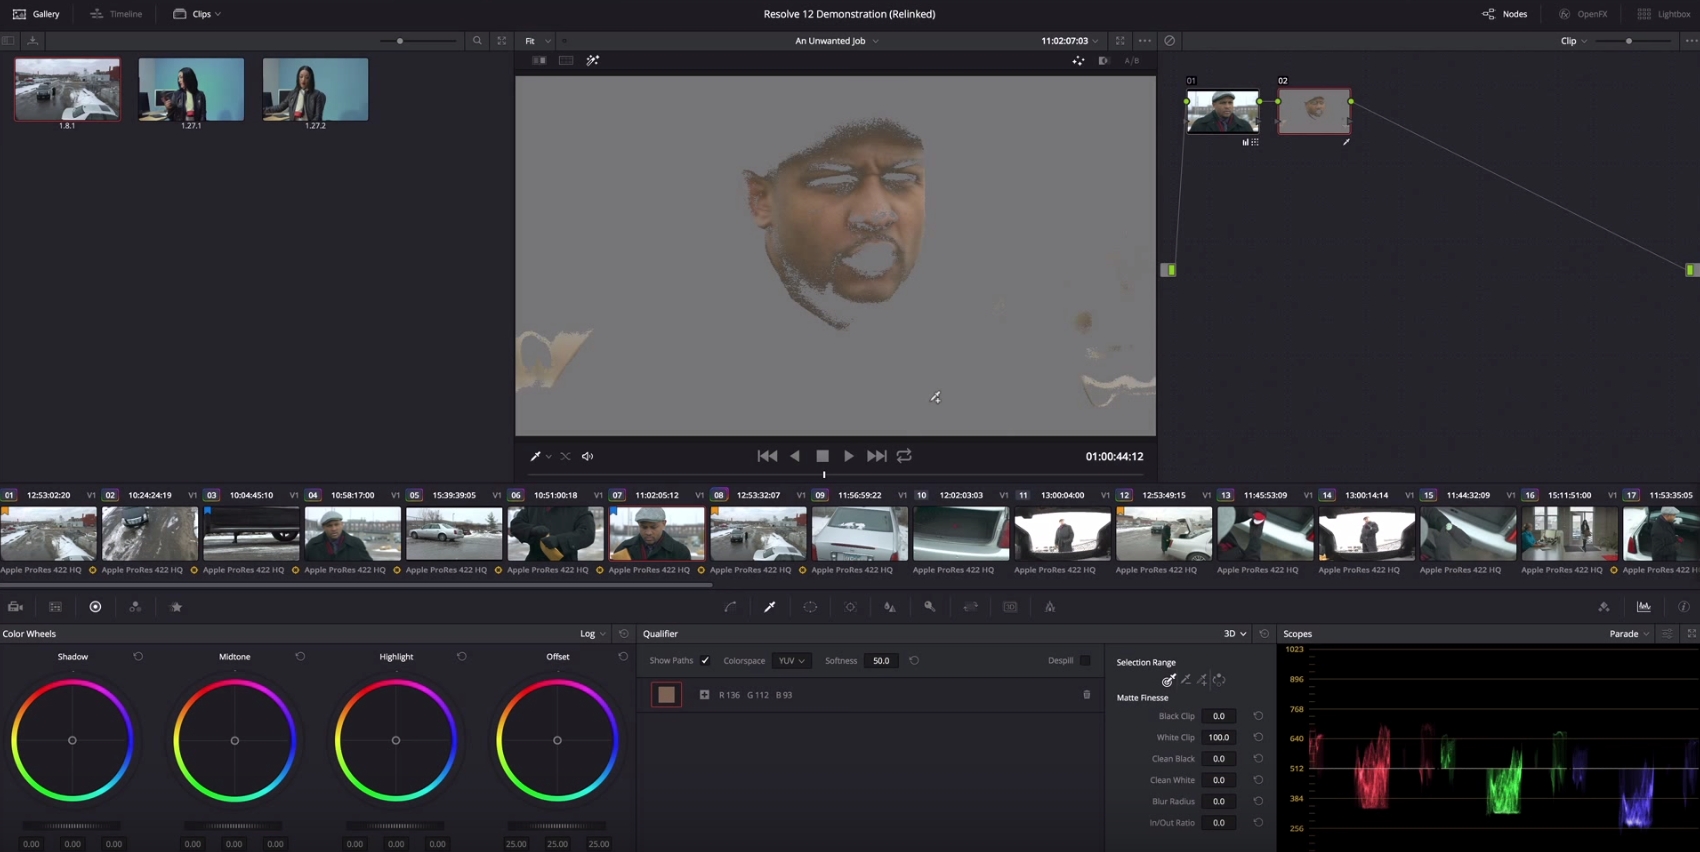Edit the White Clip value
The image size is (1700, 852).
[1218, 738]
